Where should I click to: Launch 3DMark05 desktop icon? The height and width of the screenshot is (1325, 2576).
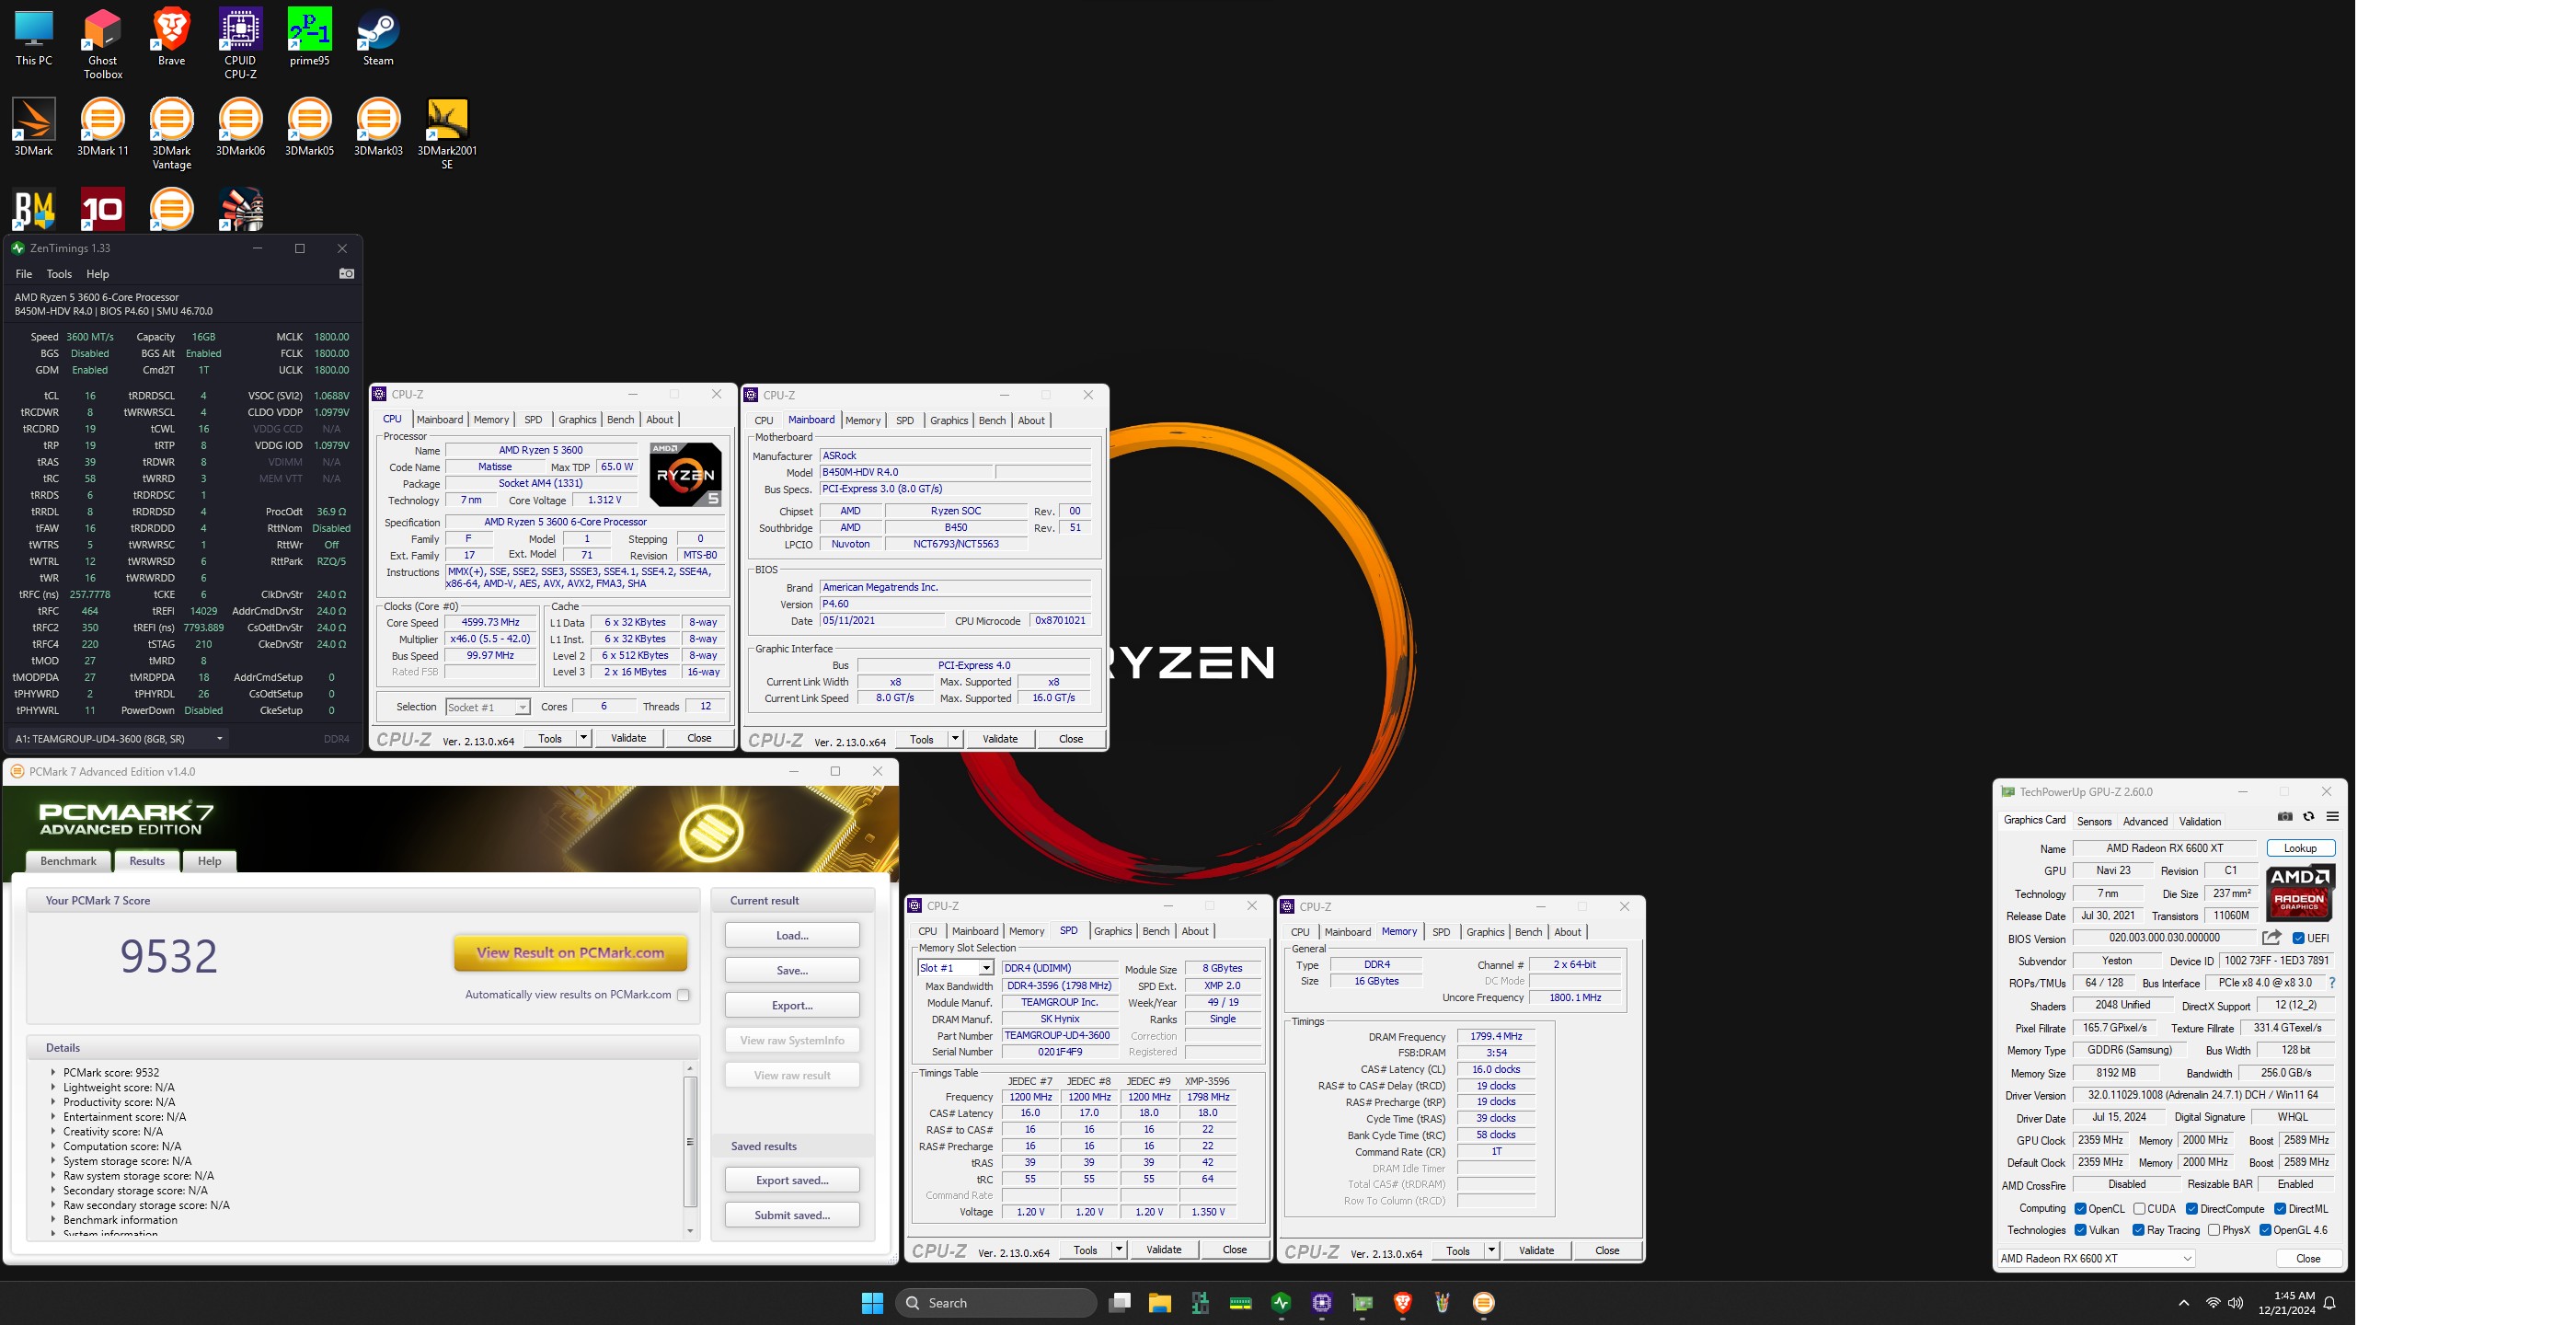309,127
